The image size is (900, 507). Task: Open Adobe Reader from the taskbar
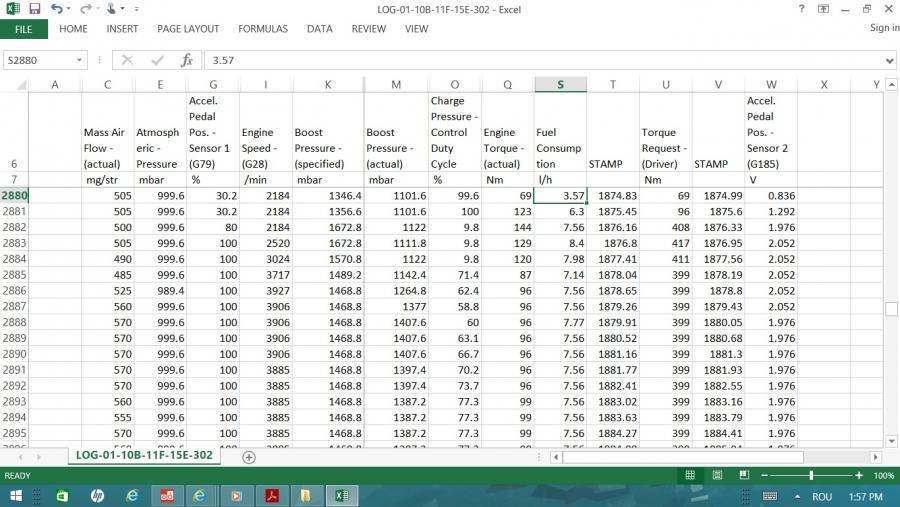point(270,496)
